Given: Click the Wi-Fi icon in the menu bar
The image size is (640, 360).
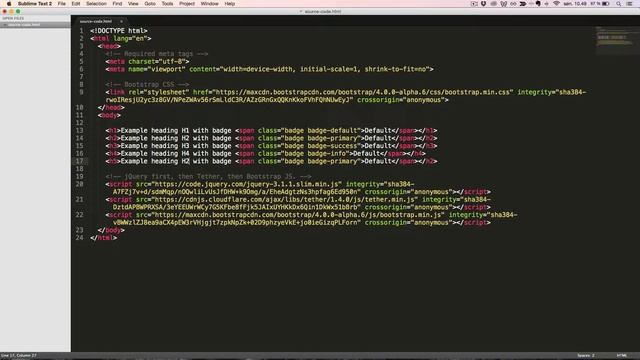Looking at the screenshot, I should 556,4.
